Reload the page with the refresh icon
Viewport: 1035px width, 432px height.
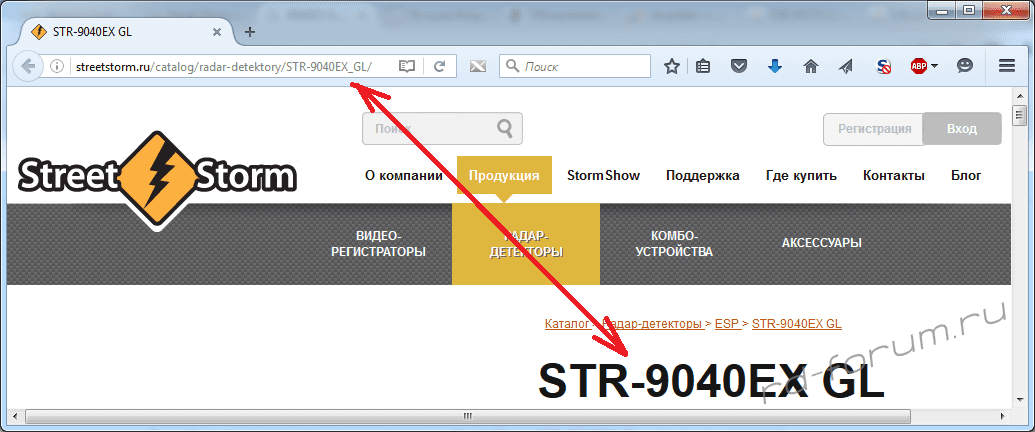(x=439, y=66)
